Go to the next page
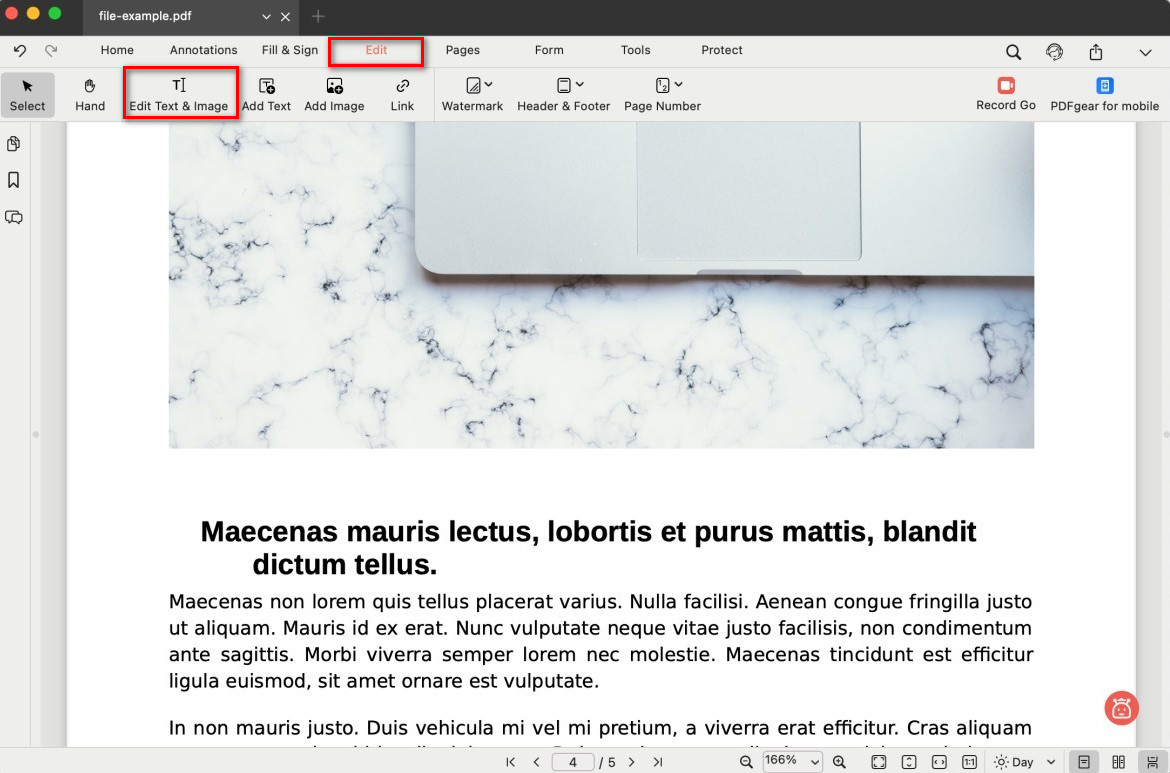 [x=631, y=762]
